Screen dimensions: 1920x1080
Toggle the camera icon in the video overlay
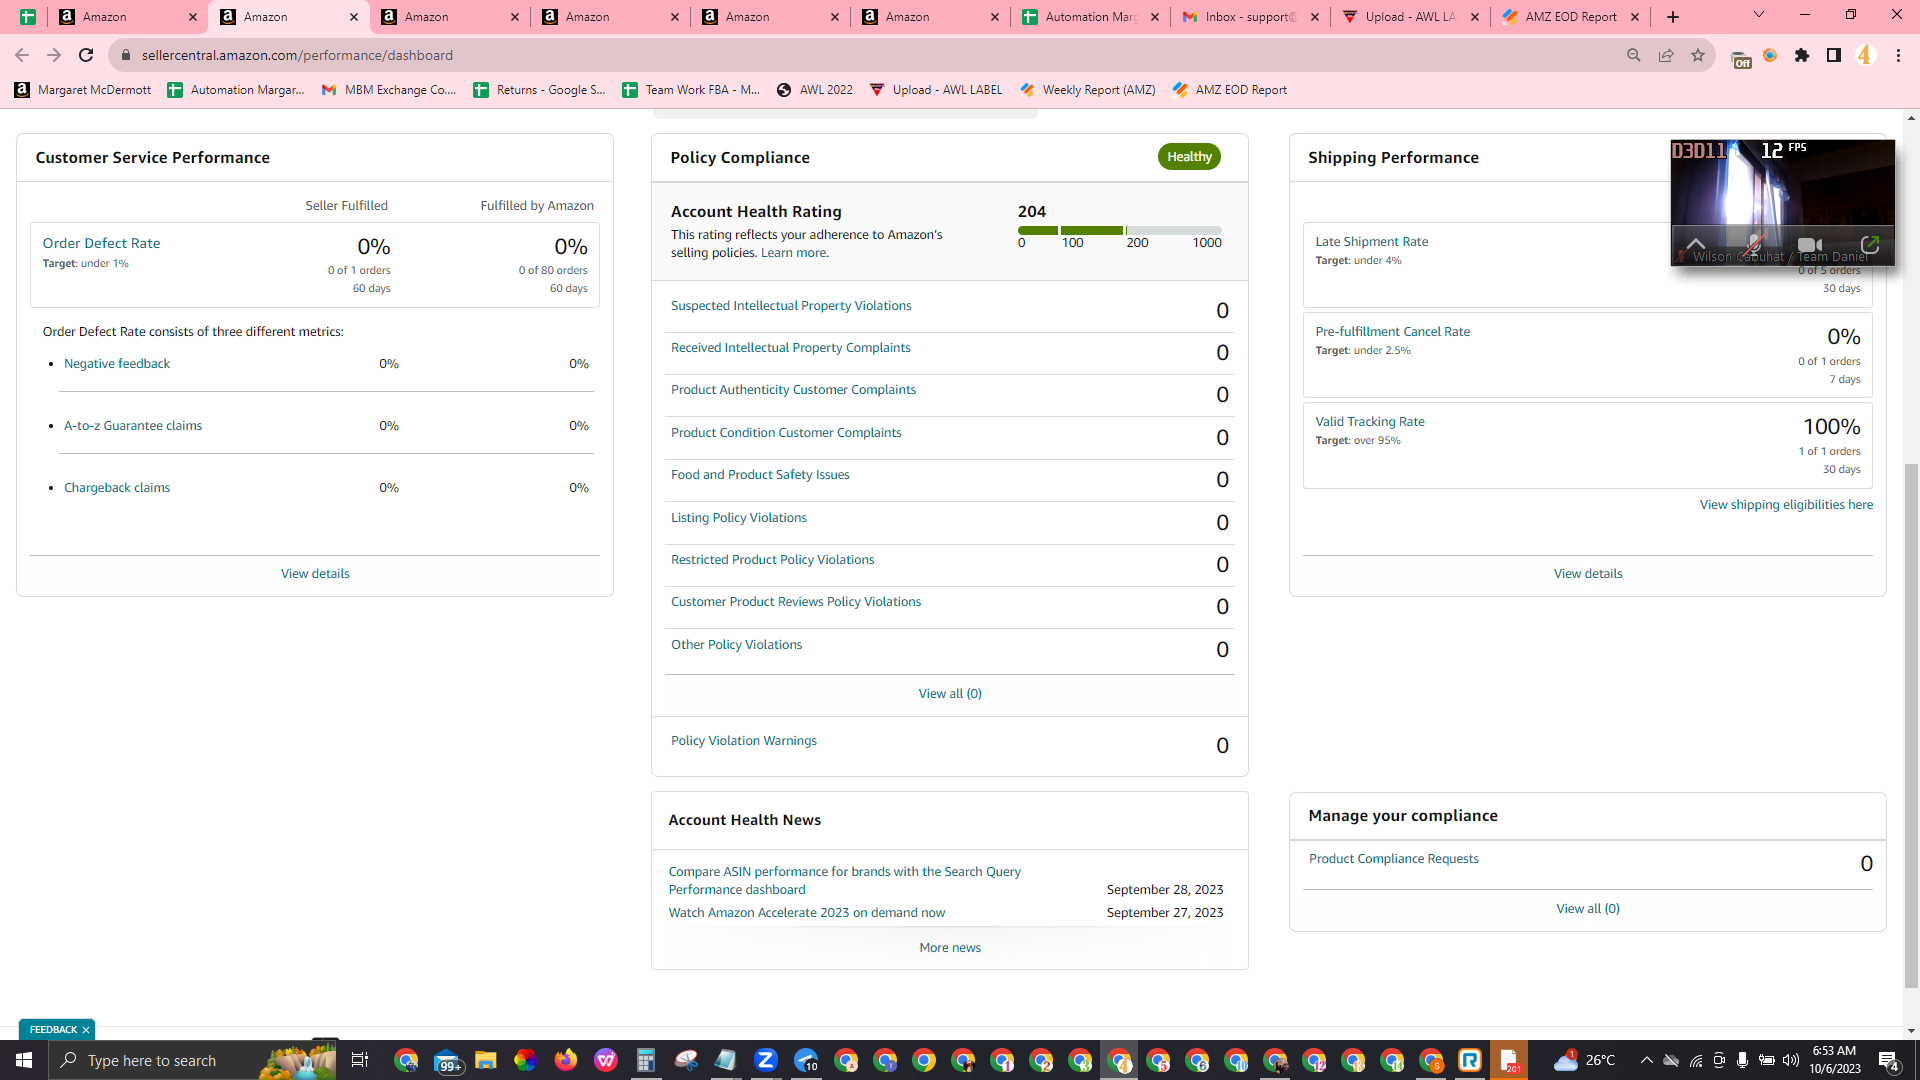click(1810, 245)
